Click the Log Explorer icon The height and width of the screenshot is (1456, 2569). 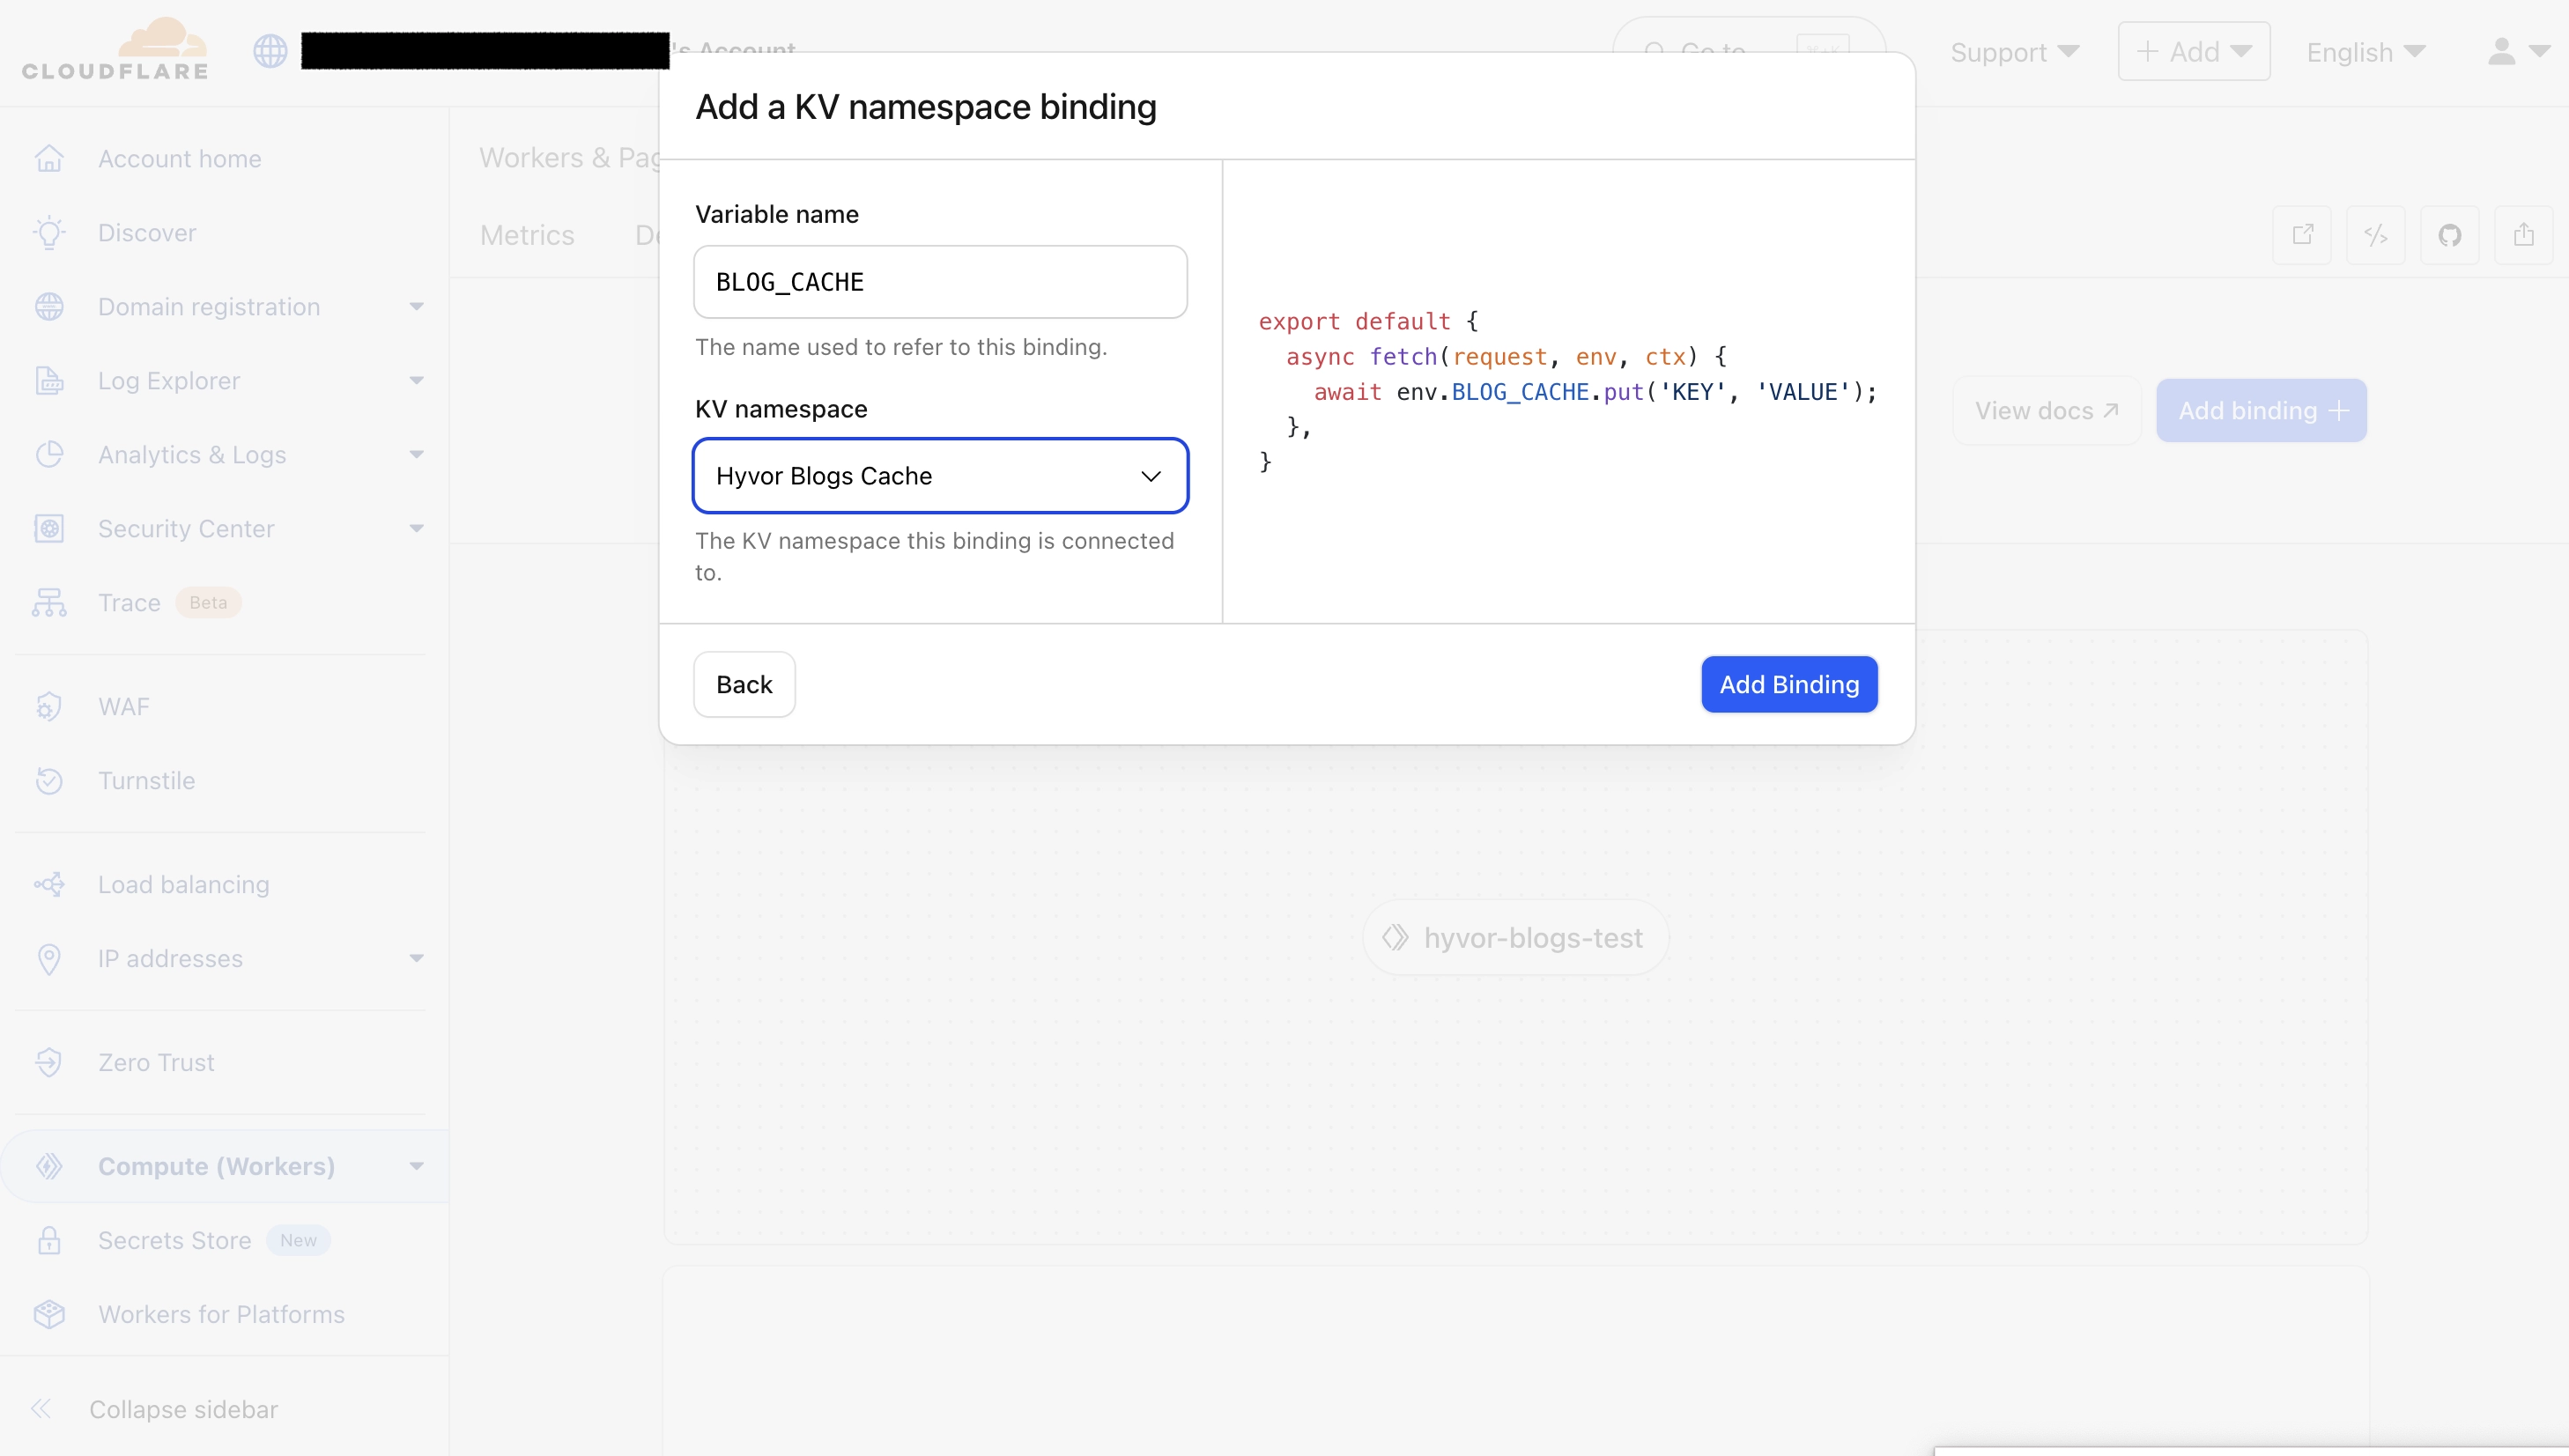click(49, 381)
